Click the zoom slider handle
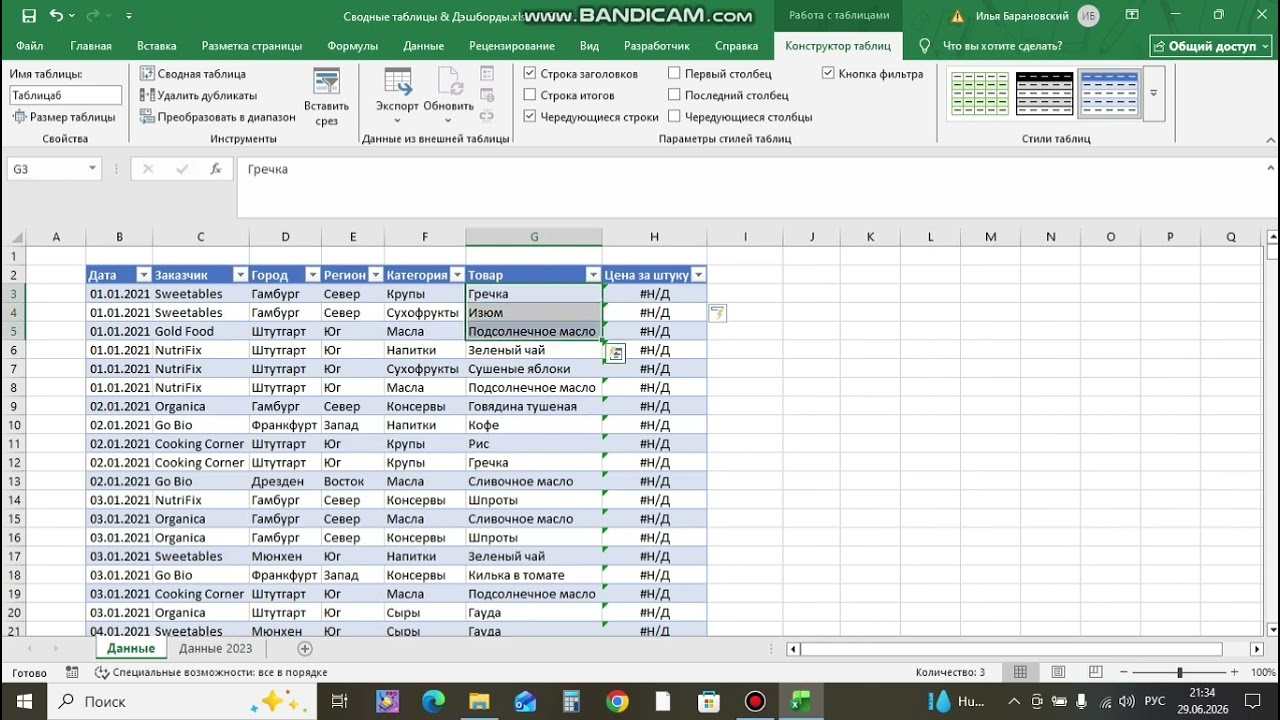Viewport: 1280px width, 720px height. click(x=1179, y=672)
